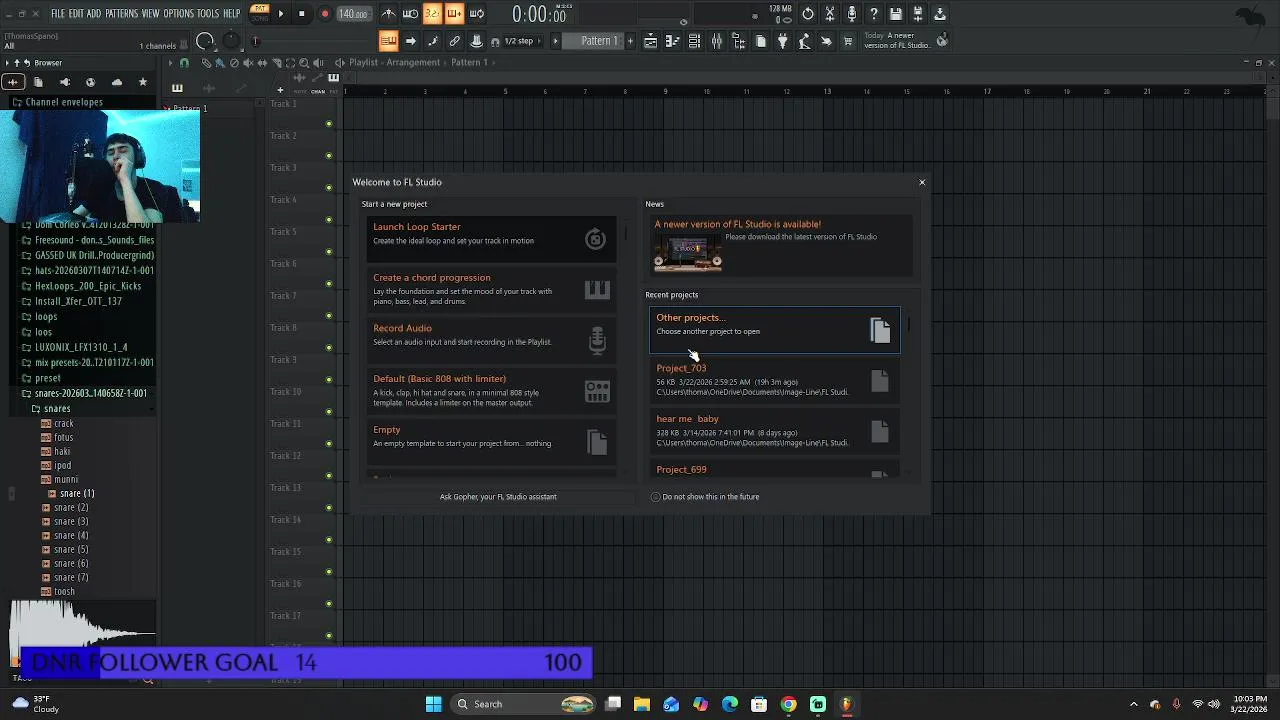Expand the Channel envelopes browser item
The height and width of the screenshot is (720, 1280).
pyautogui.click(x=64, y=102)
